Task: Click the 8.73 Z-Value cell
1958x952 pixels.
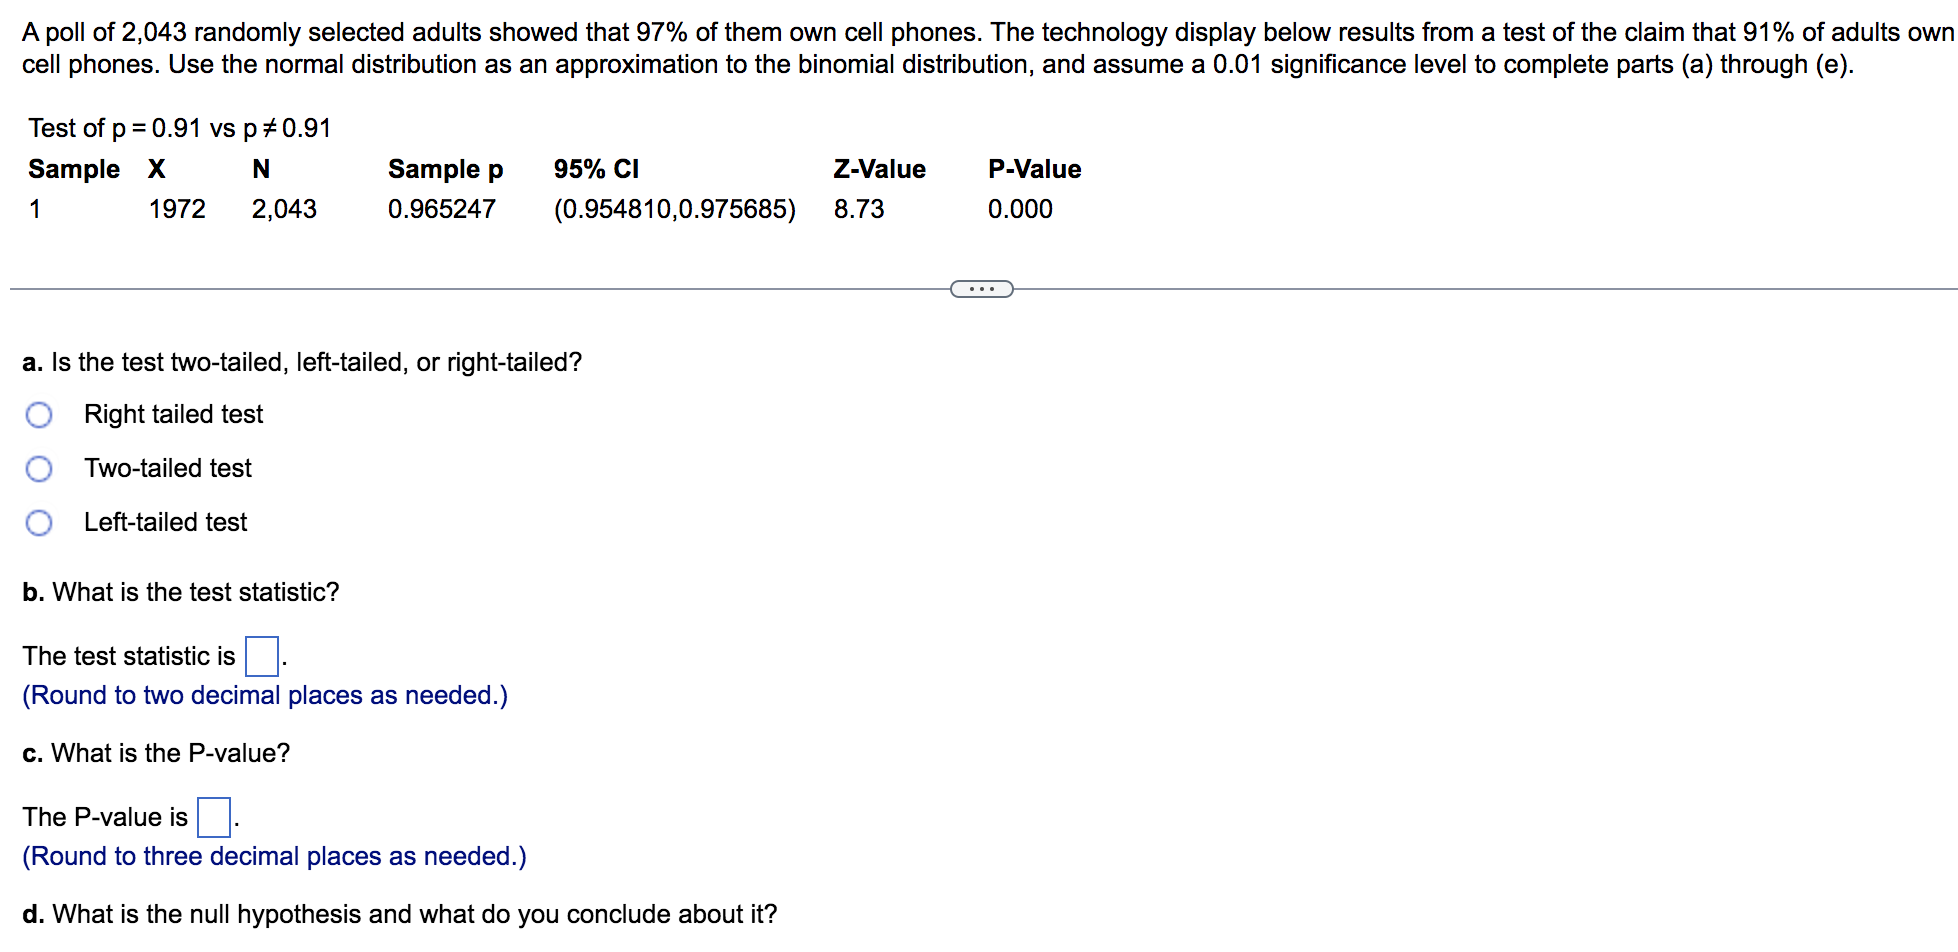Action: pos(859,209)
